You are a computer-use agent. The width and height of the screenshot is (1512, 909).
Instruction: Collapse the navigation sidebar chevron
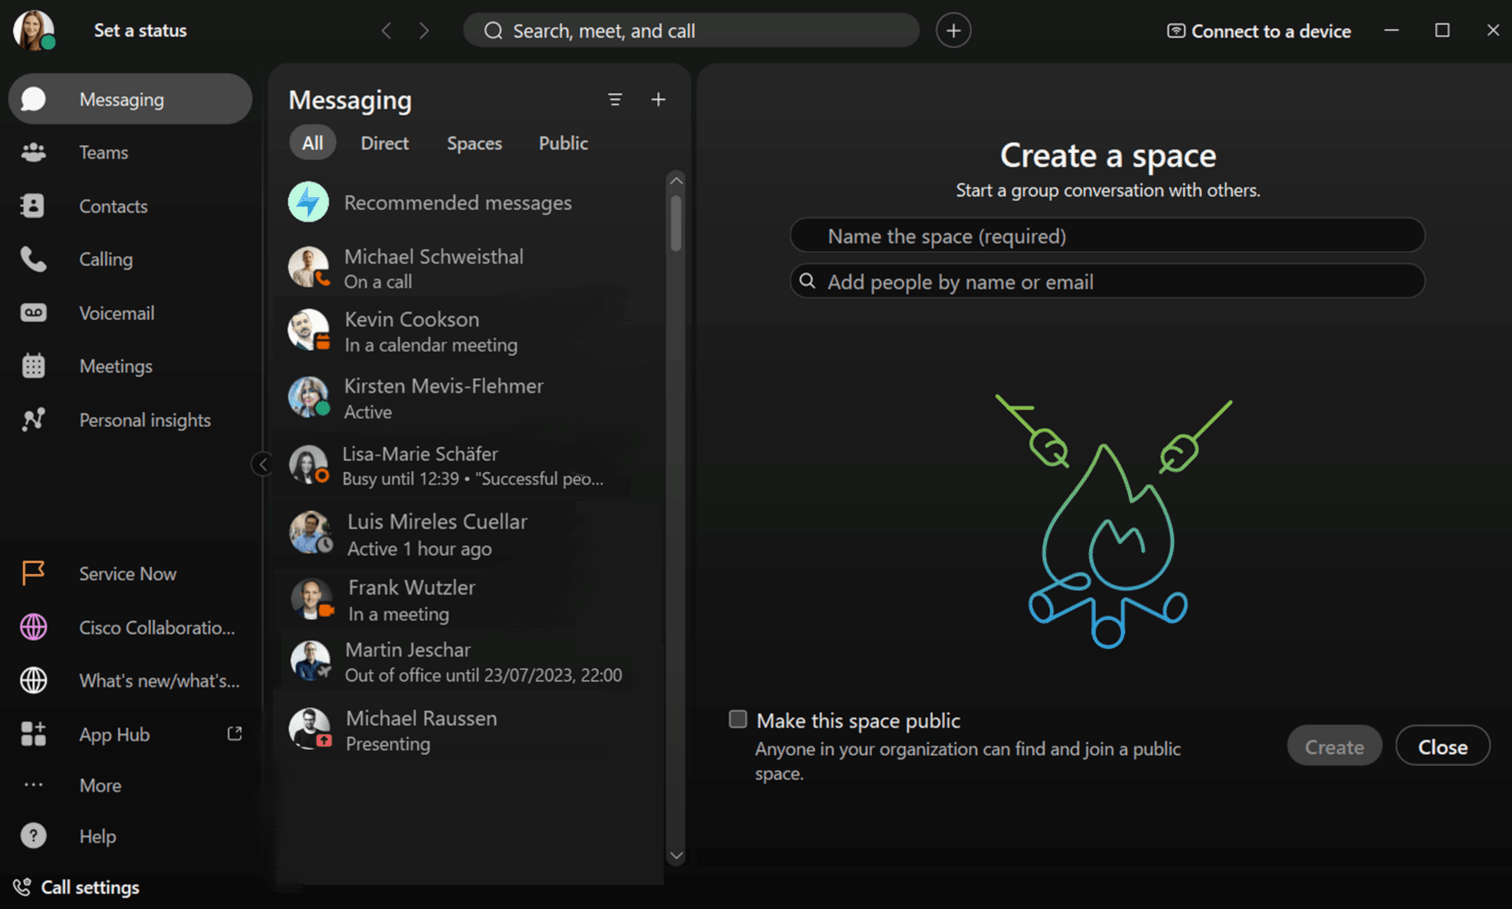262,464
